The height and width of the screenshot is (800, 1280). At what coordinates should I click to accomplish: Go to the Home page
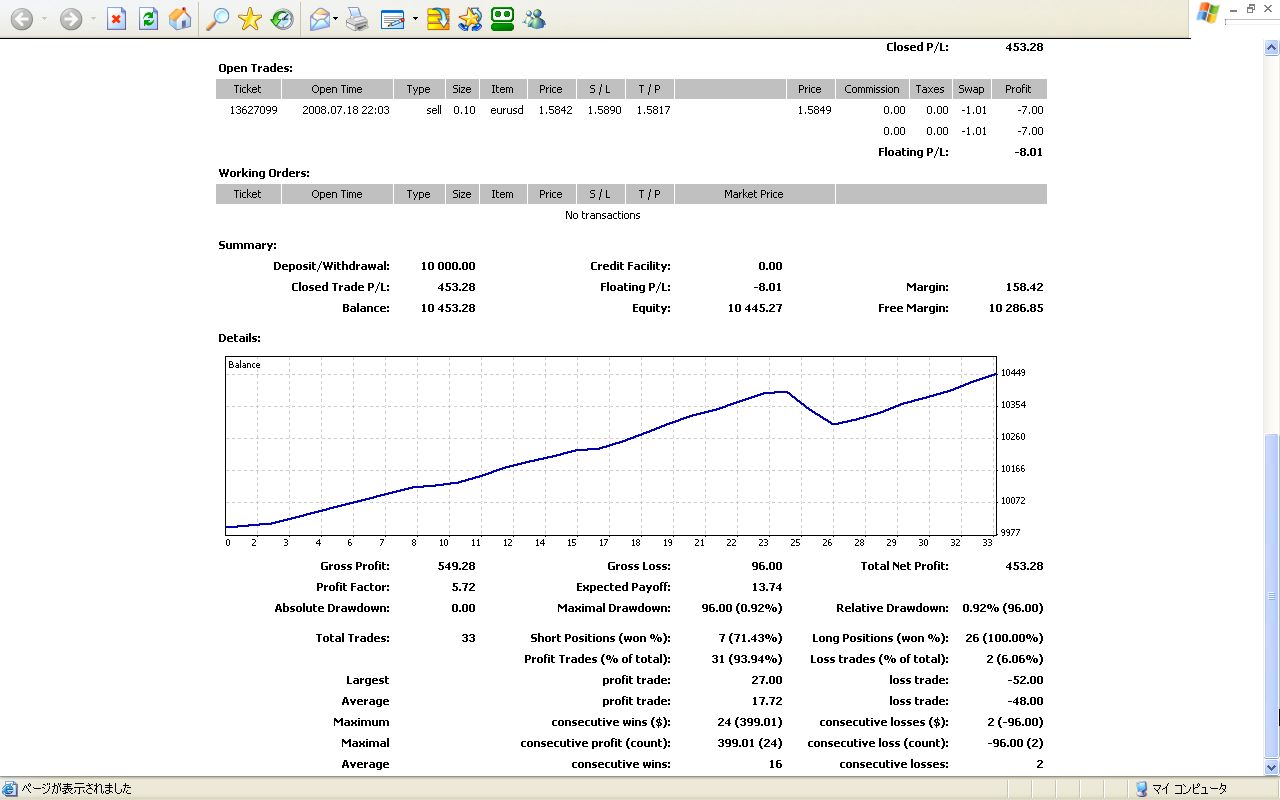click(180, 19)
